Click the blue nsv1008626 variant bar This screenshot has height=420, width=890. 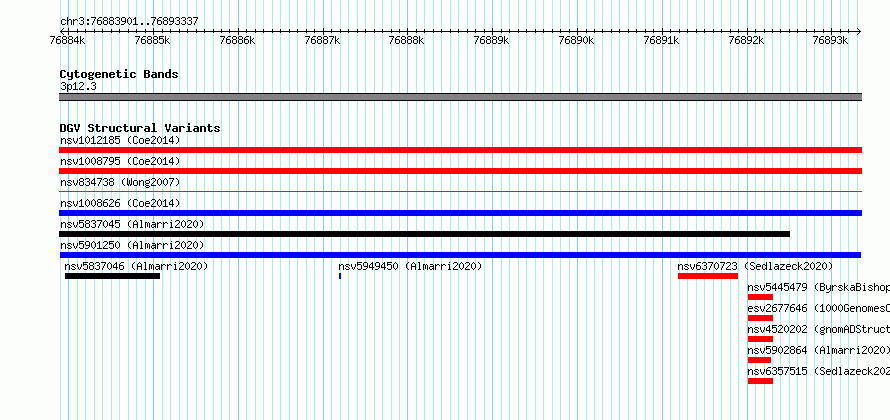460,213
